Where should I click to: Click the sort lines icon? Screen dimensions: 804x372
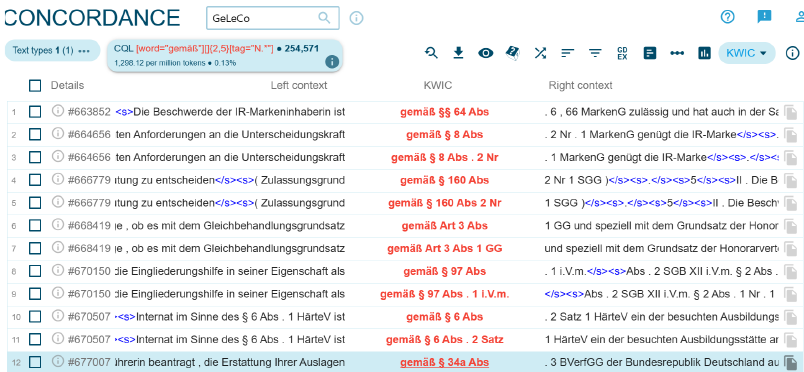point(567,53)
